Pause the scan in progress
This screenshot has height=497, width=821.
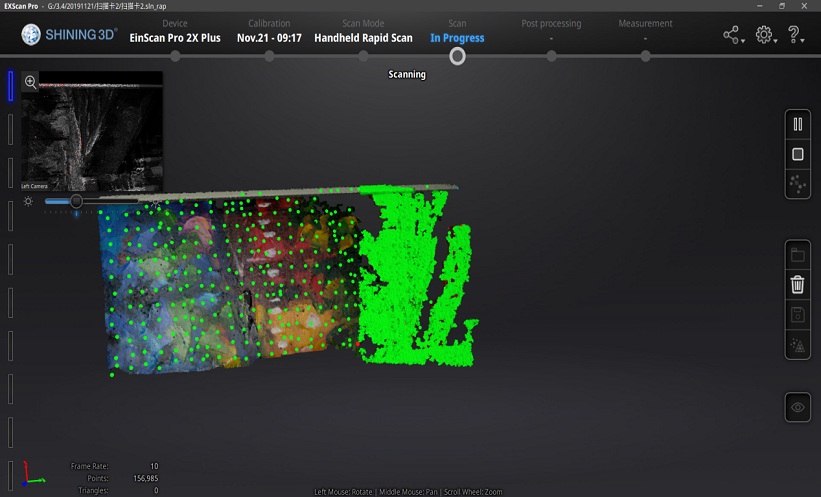coord(797,125)
